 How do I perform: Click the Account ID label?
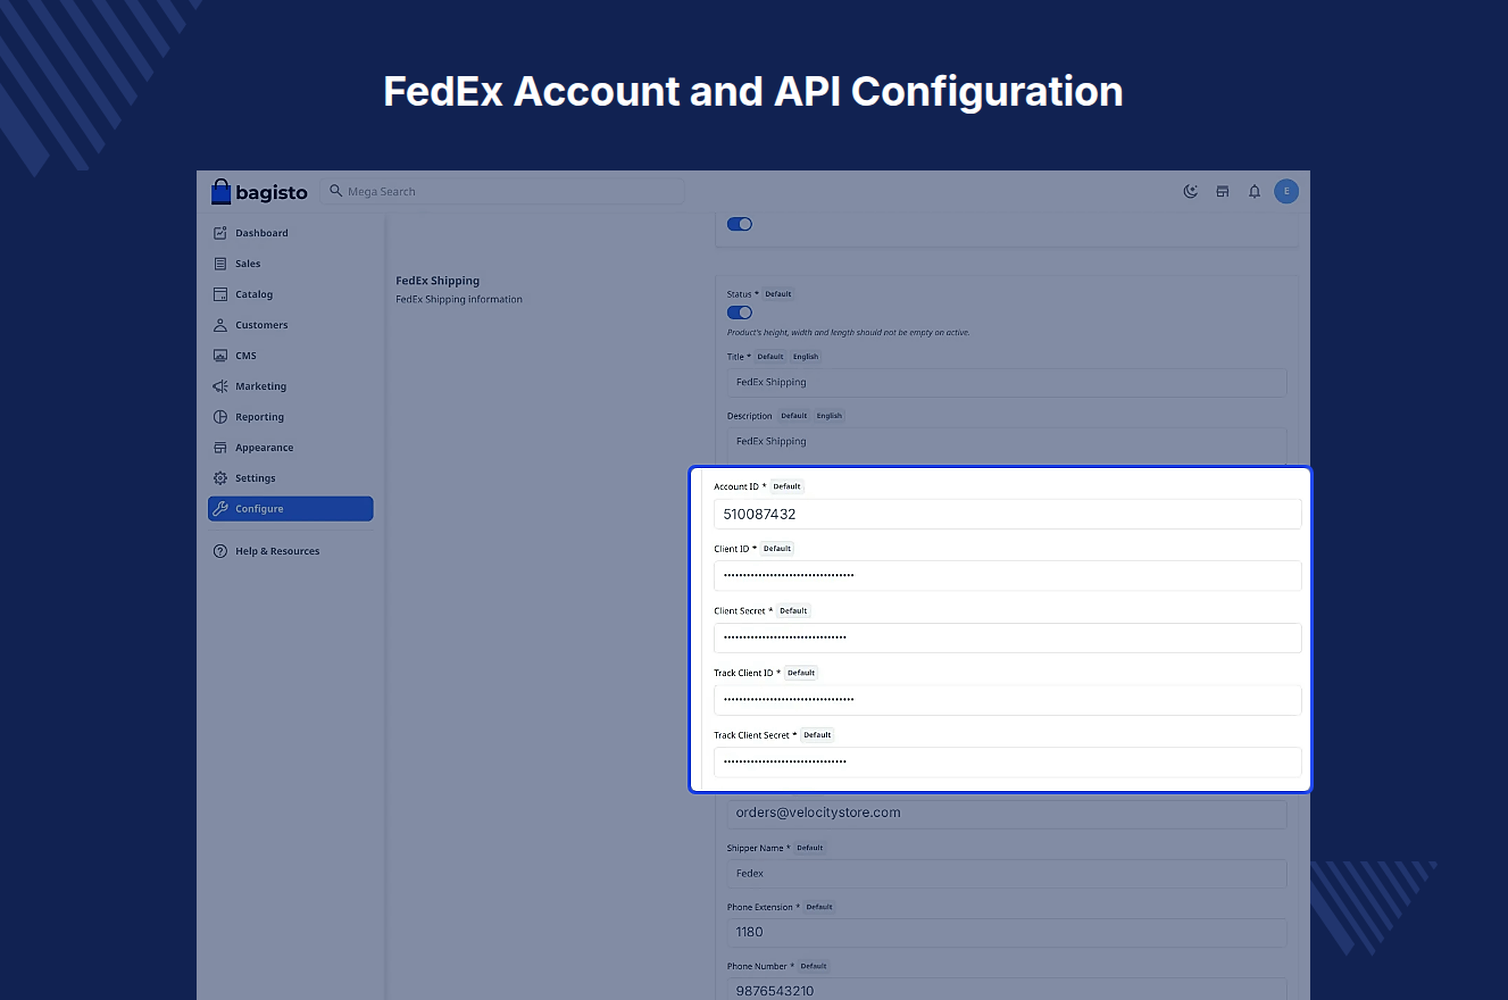click(x=736, y=487)
